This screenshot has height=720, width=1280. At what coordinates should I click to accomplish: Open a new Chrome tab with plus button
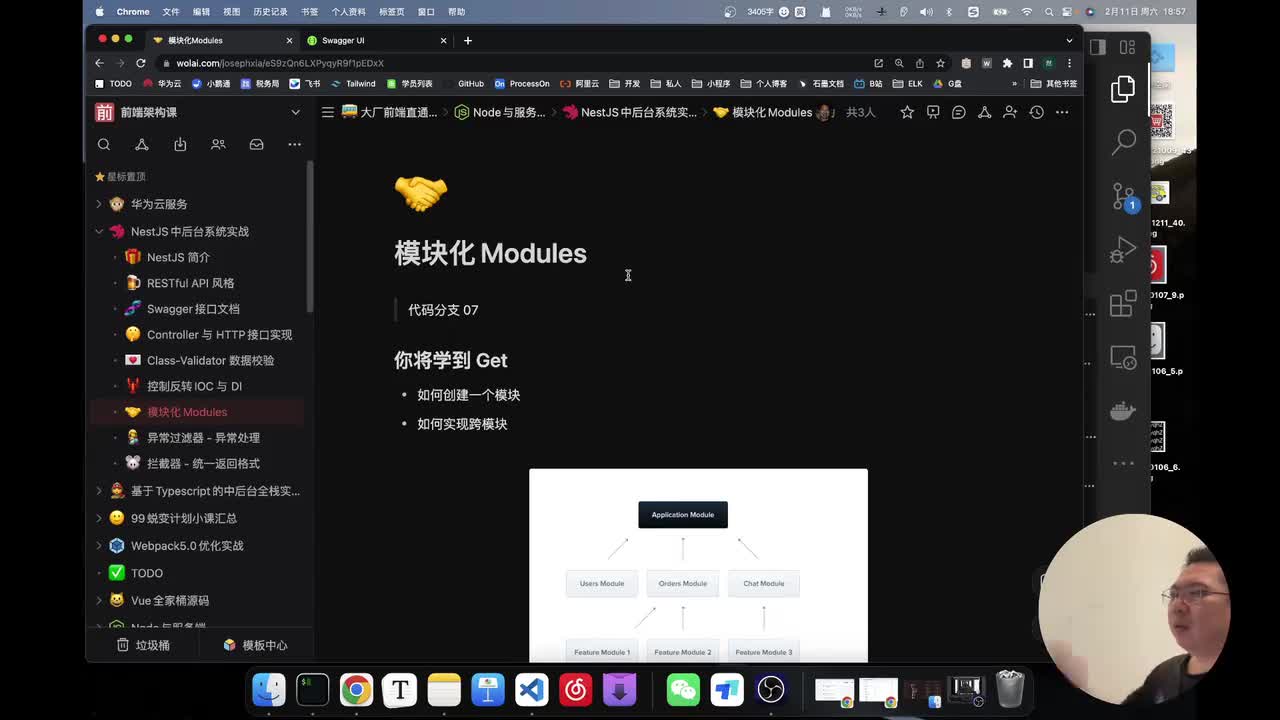[x=467, y=41]
